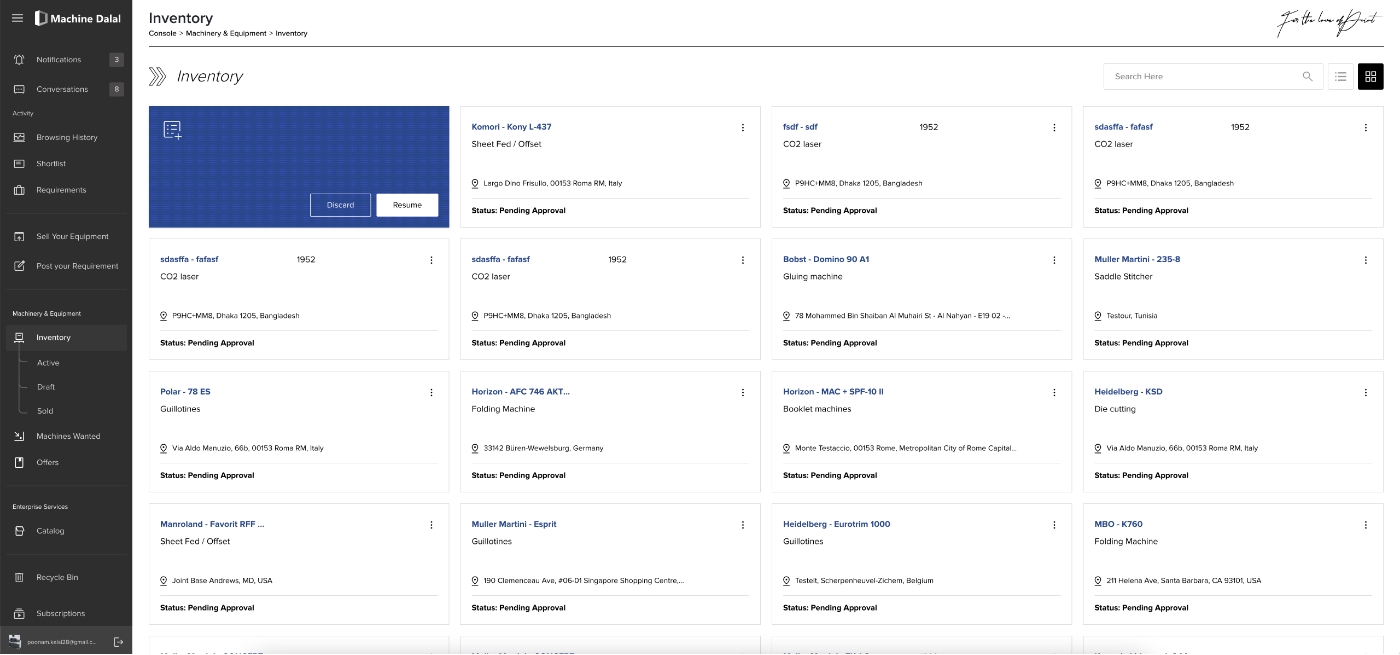
Task: Click the Search Here input field
Action: point(1213,76)
